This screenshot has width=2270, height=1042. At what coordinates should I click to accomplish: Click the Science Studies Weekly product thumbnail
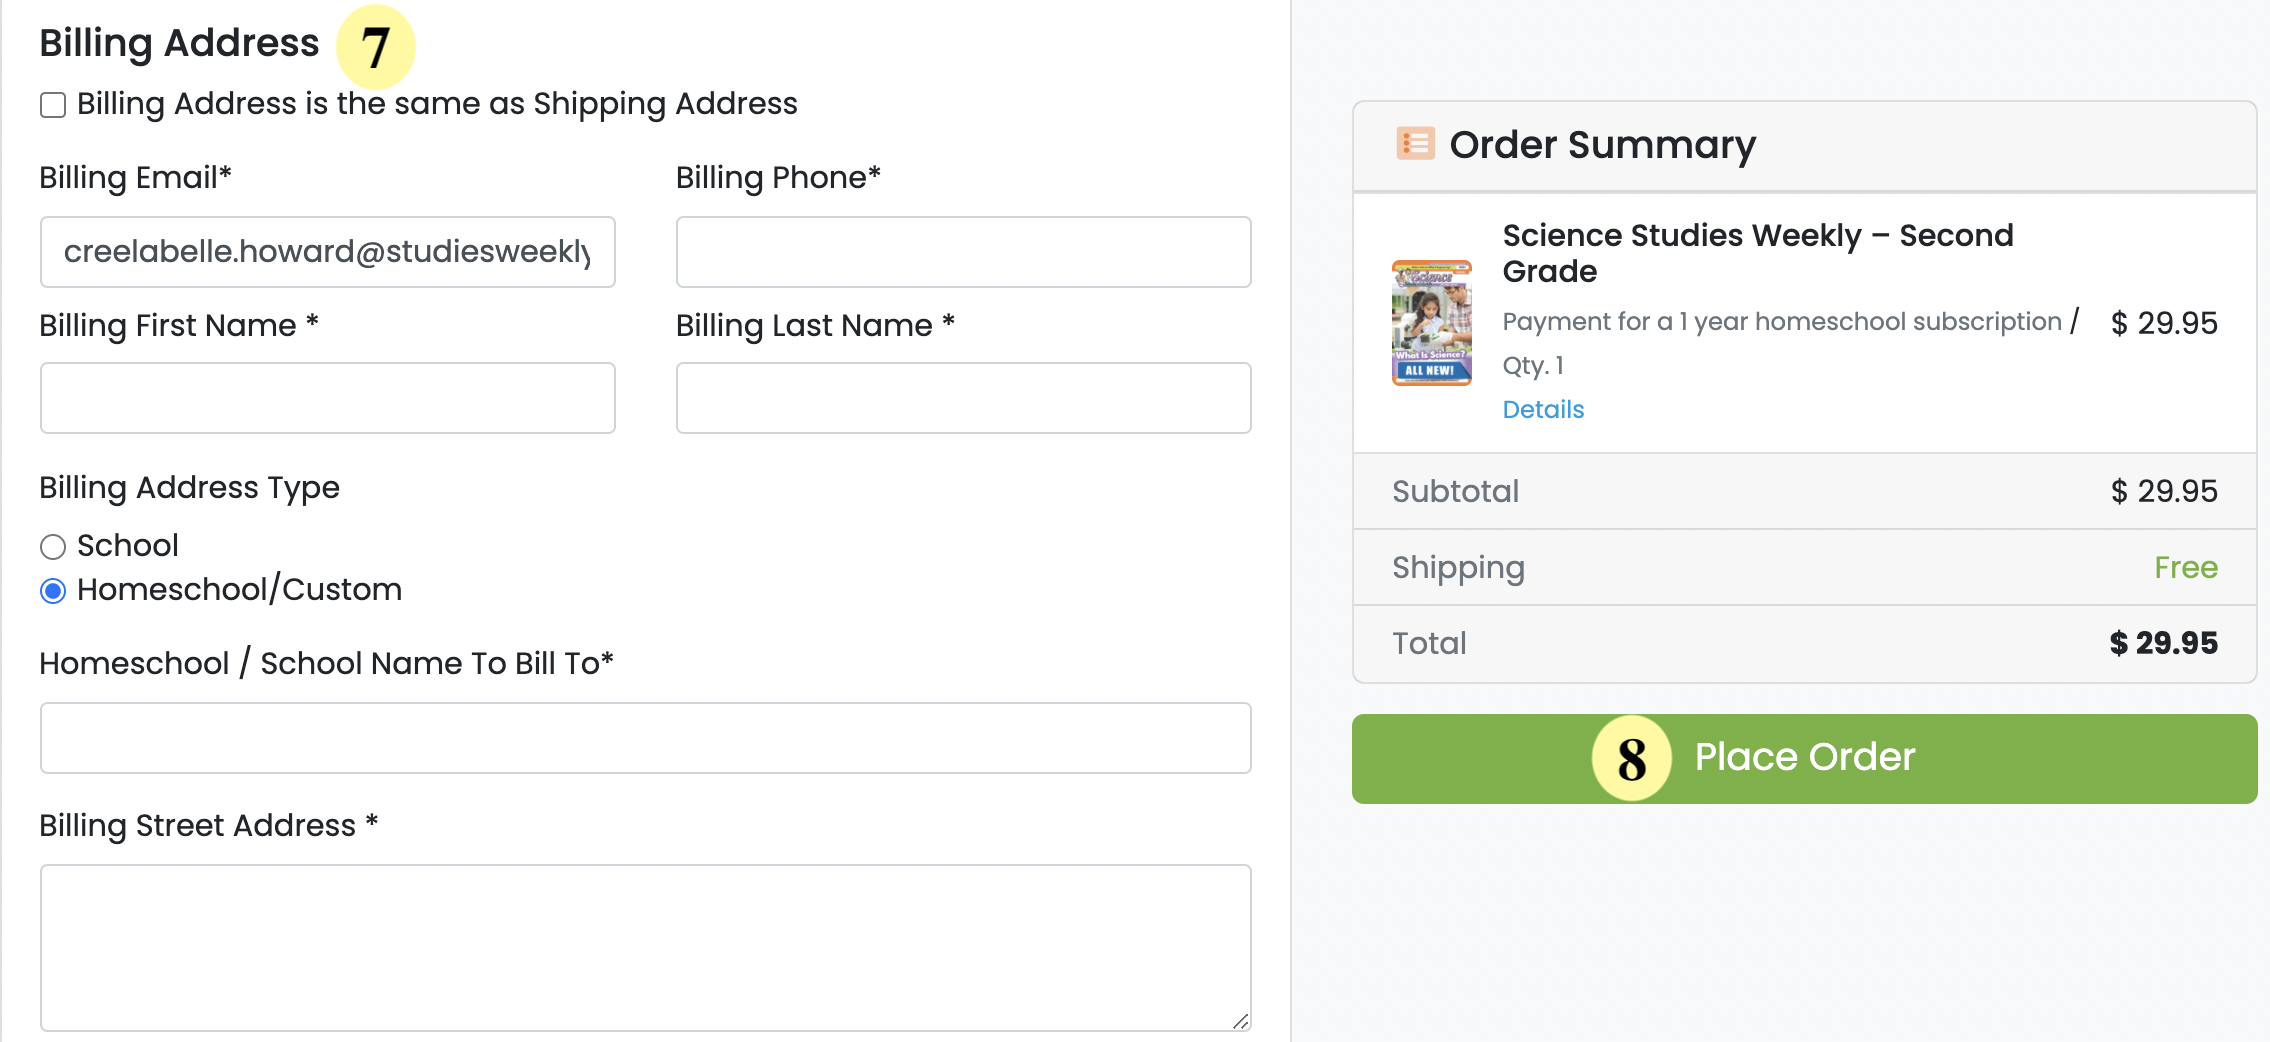(x=1431, y=323)
